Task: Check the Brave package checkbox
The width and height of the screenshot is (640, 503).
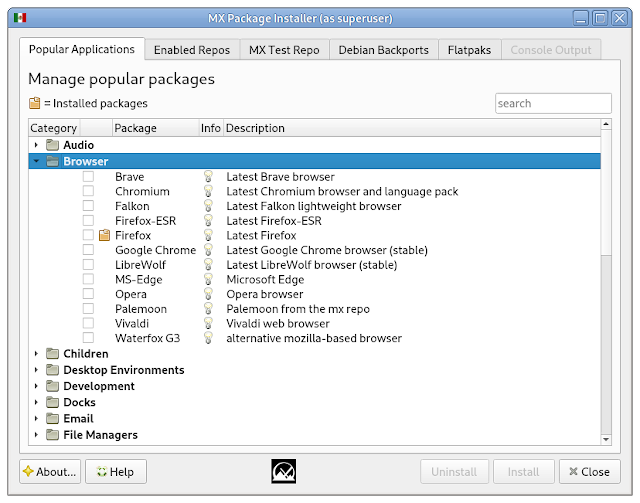Action: point(88,176)
